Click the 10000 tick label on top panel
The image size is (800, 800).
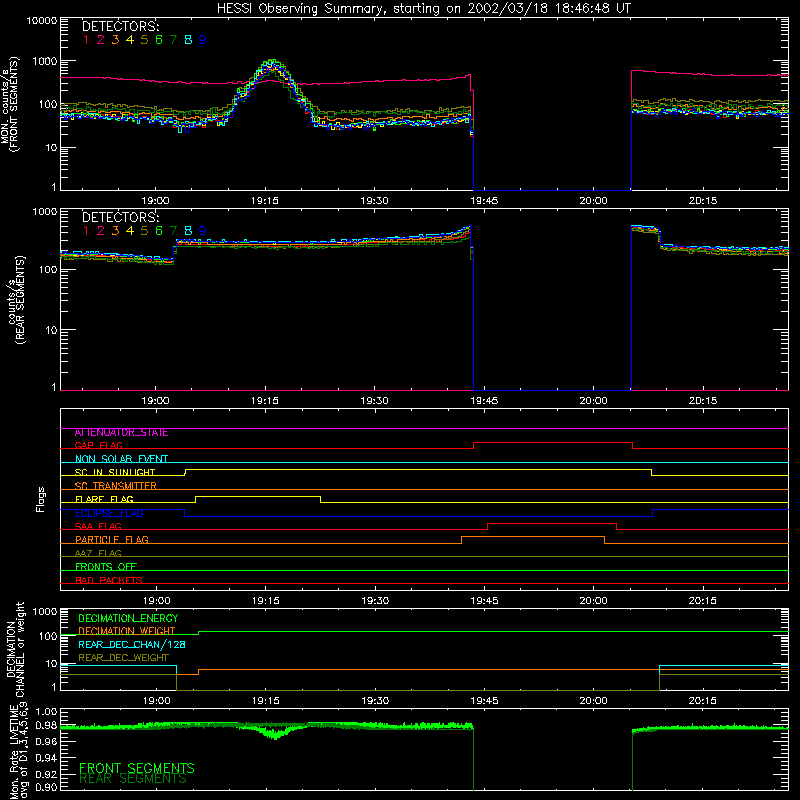tap(41, 21)
